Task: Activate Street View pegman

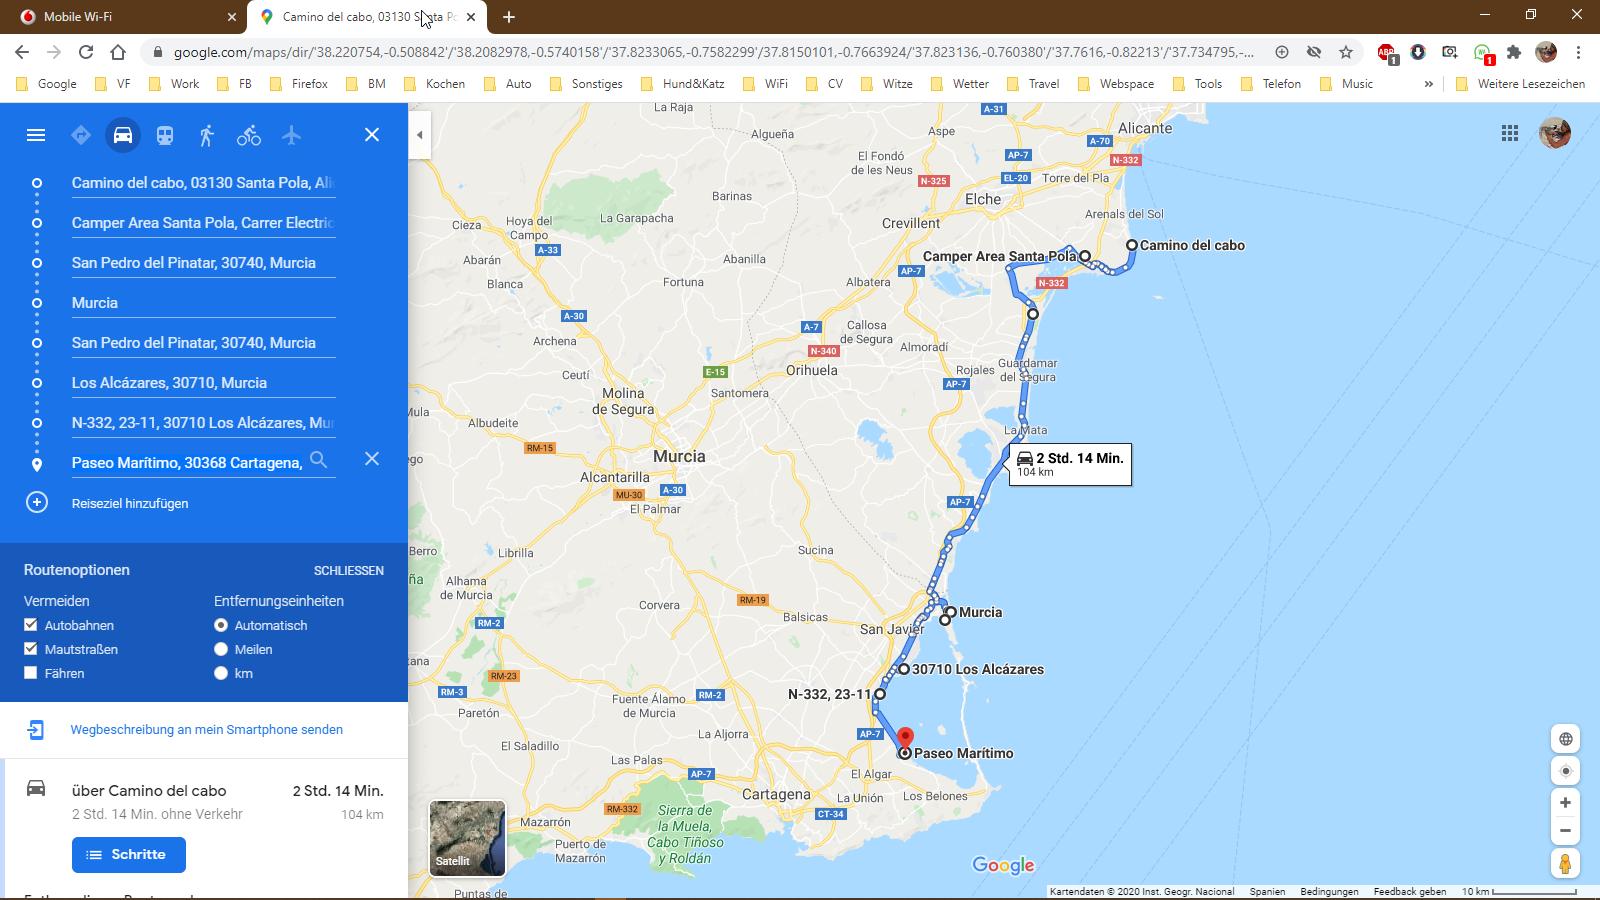Action: click(1566, 863)
